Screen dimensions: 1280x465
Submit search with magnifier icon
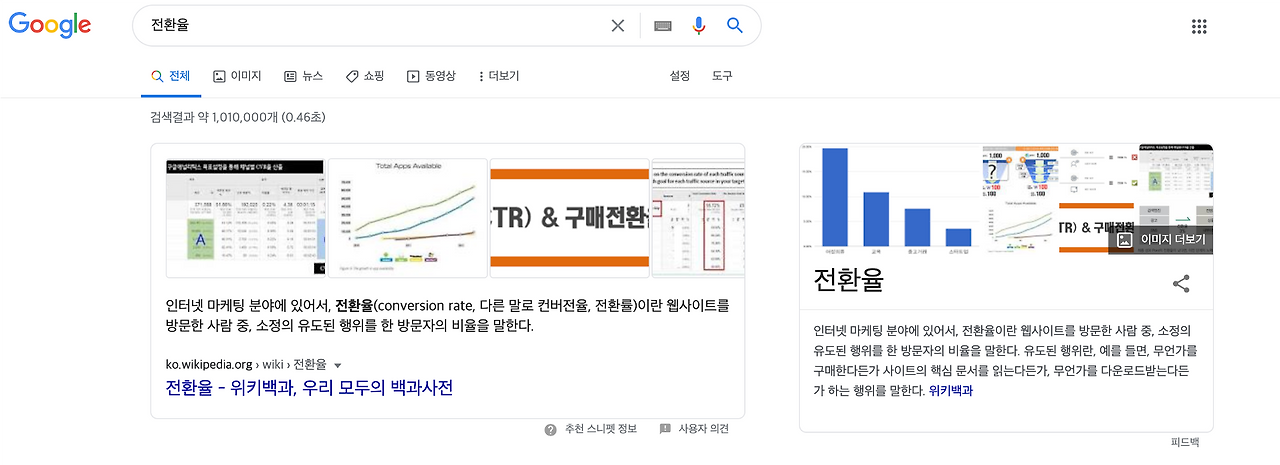point(735,26)
